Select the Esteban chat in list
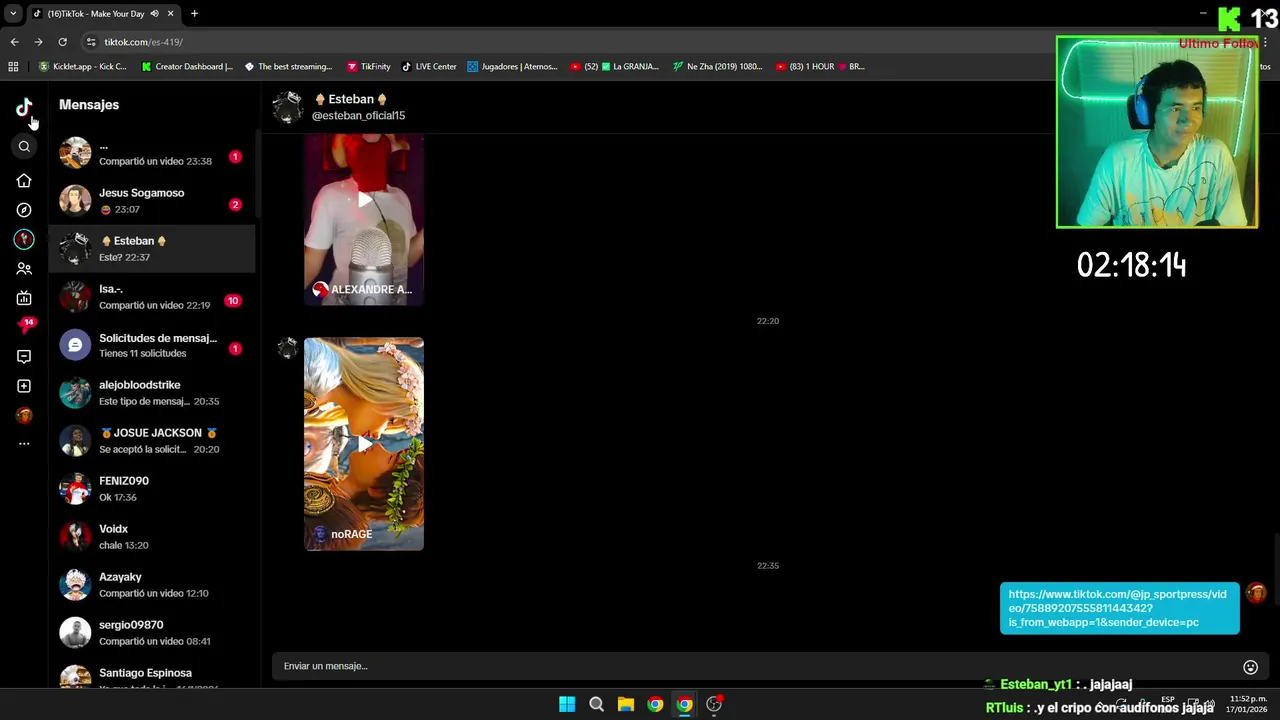 pos(152,249)
